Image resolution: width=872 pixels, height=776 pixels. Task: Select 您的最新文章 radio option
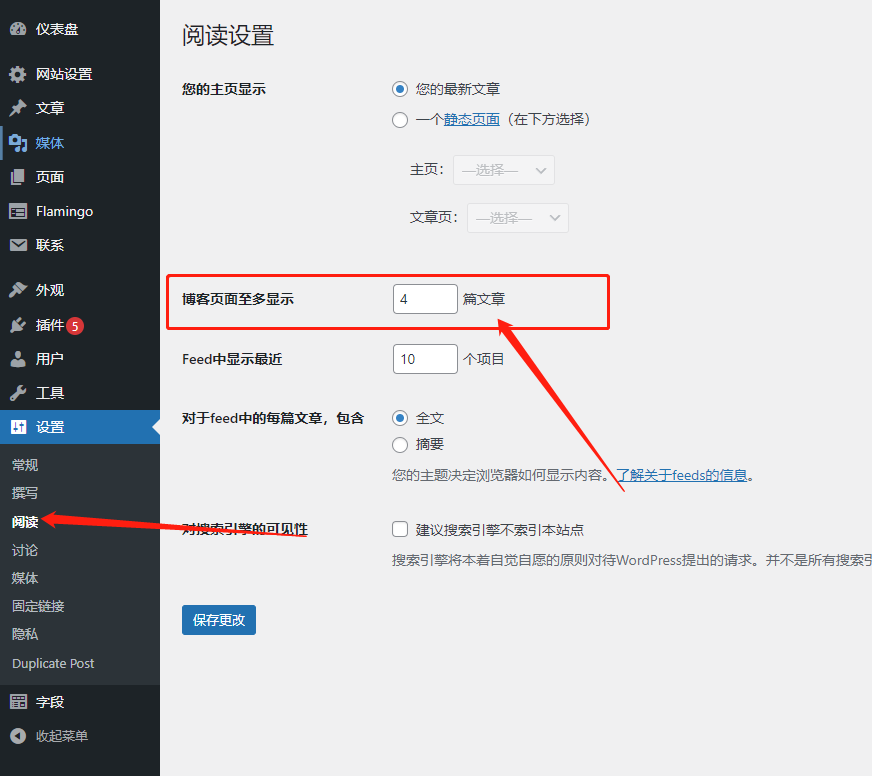pyautogui.click(x=400, y=89)
